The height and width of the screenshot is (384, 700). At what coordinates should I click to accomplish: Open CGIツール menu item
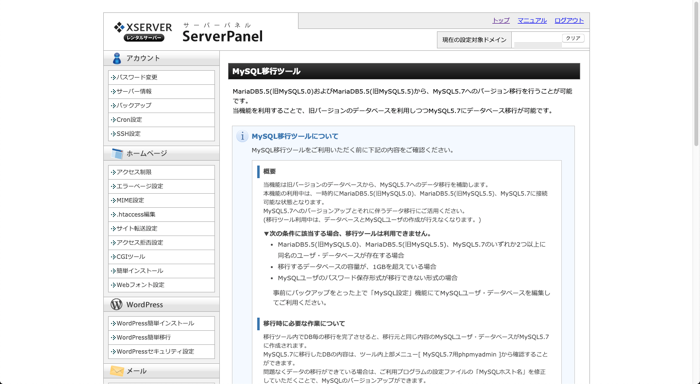161,257
